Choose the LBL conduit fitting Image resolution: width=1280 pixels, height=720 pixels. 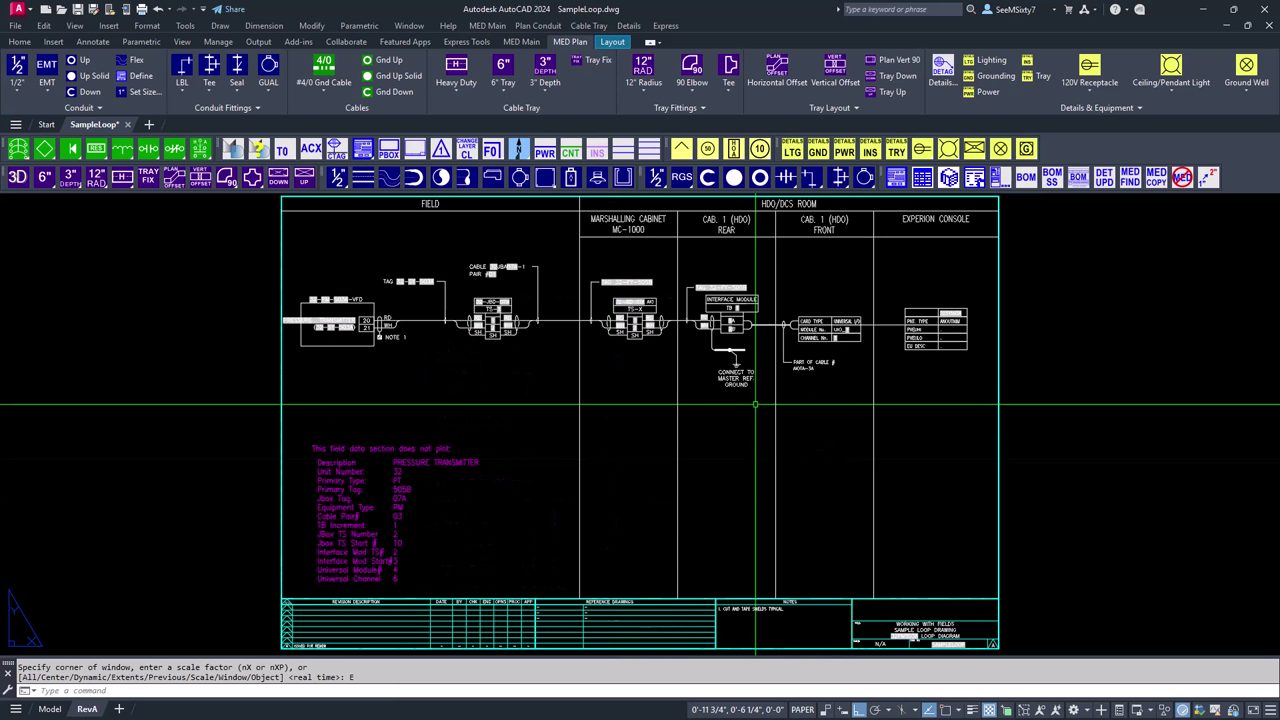click(182, 65)
